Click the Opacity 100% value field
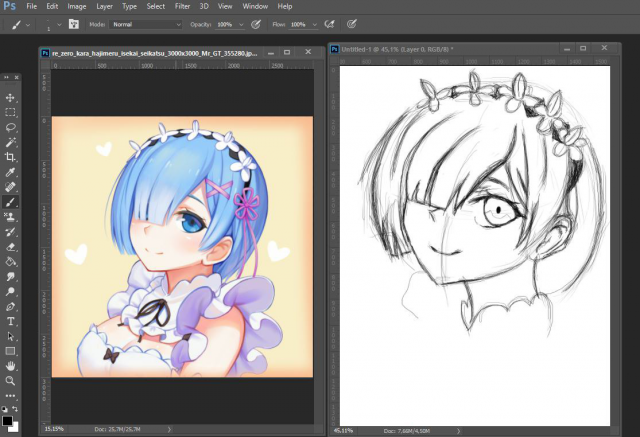This screenshot has width=640, height=437. click(x=225, y=24)
